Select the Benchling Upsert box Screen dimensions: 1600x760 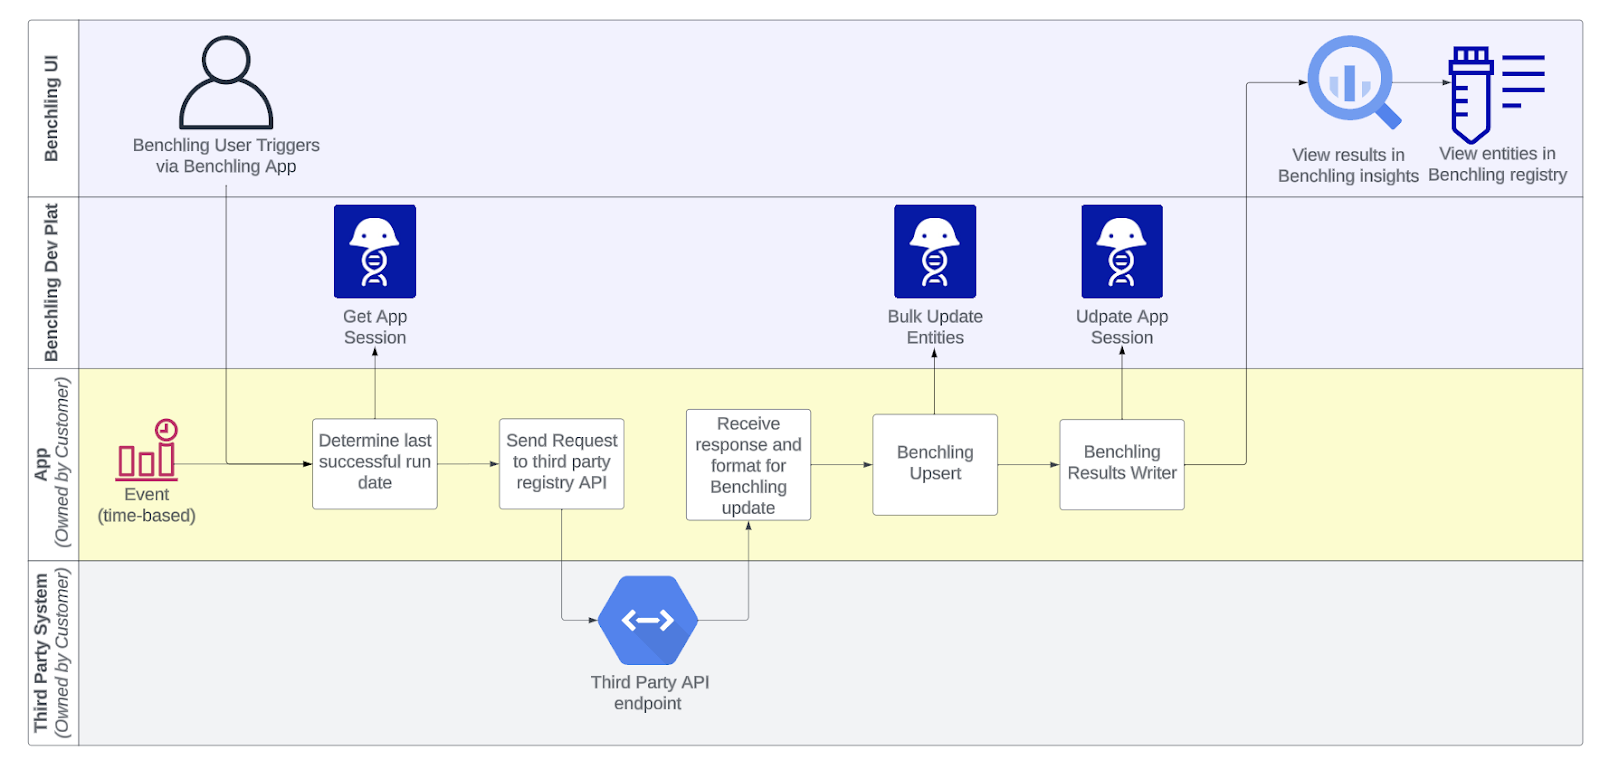tap(935, 465)
